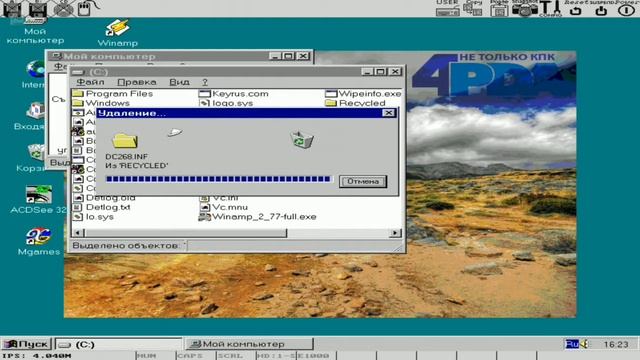Click the horizontal scrollbar thumb in C: window
Viewport: 640px width, 360px height.
pos(185,233)
